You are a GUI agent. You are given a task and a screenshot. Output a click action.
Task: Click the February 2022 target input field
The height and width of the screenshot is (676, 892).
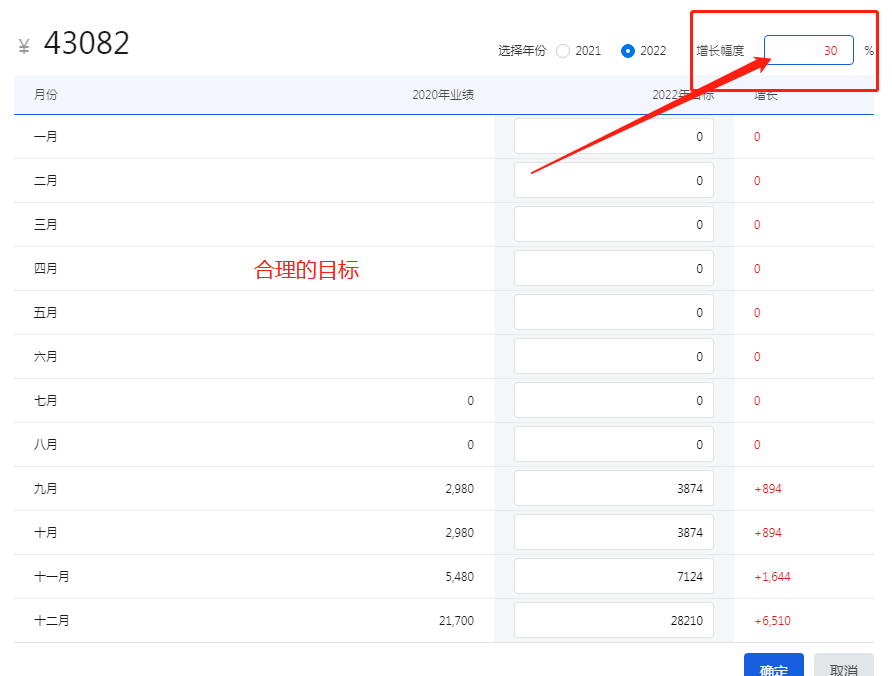coord(614,180)
